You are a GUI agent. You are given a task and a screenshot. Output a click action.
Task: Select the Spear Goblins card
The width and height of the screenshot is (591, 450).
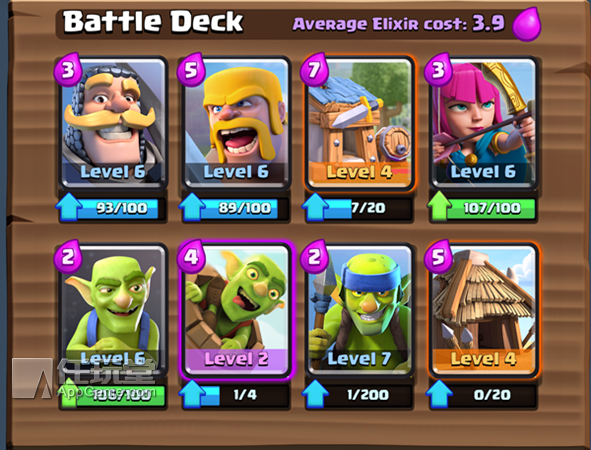pos(360,310)
